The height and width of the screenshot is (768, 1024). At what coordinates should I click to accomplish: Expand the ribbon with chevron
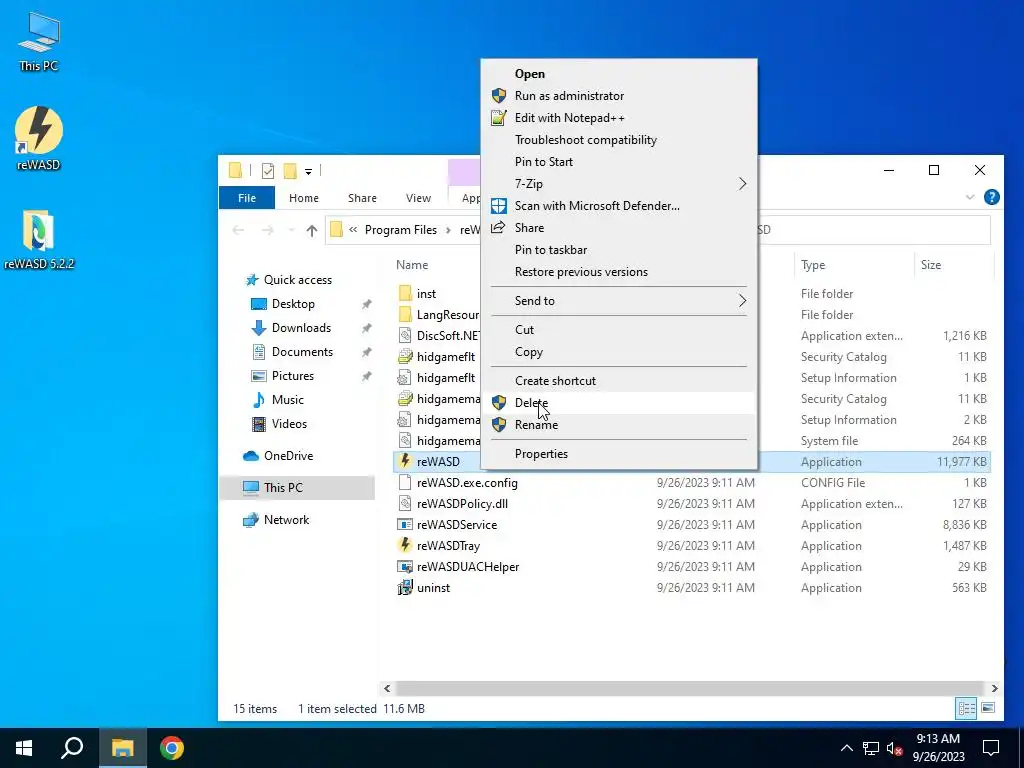coord(970,197)
